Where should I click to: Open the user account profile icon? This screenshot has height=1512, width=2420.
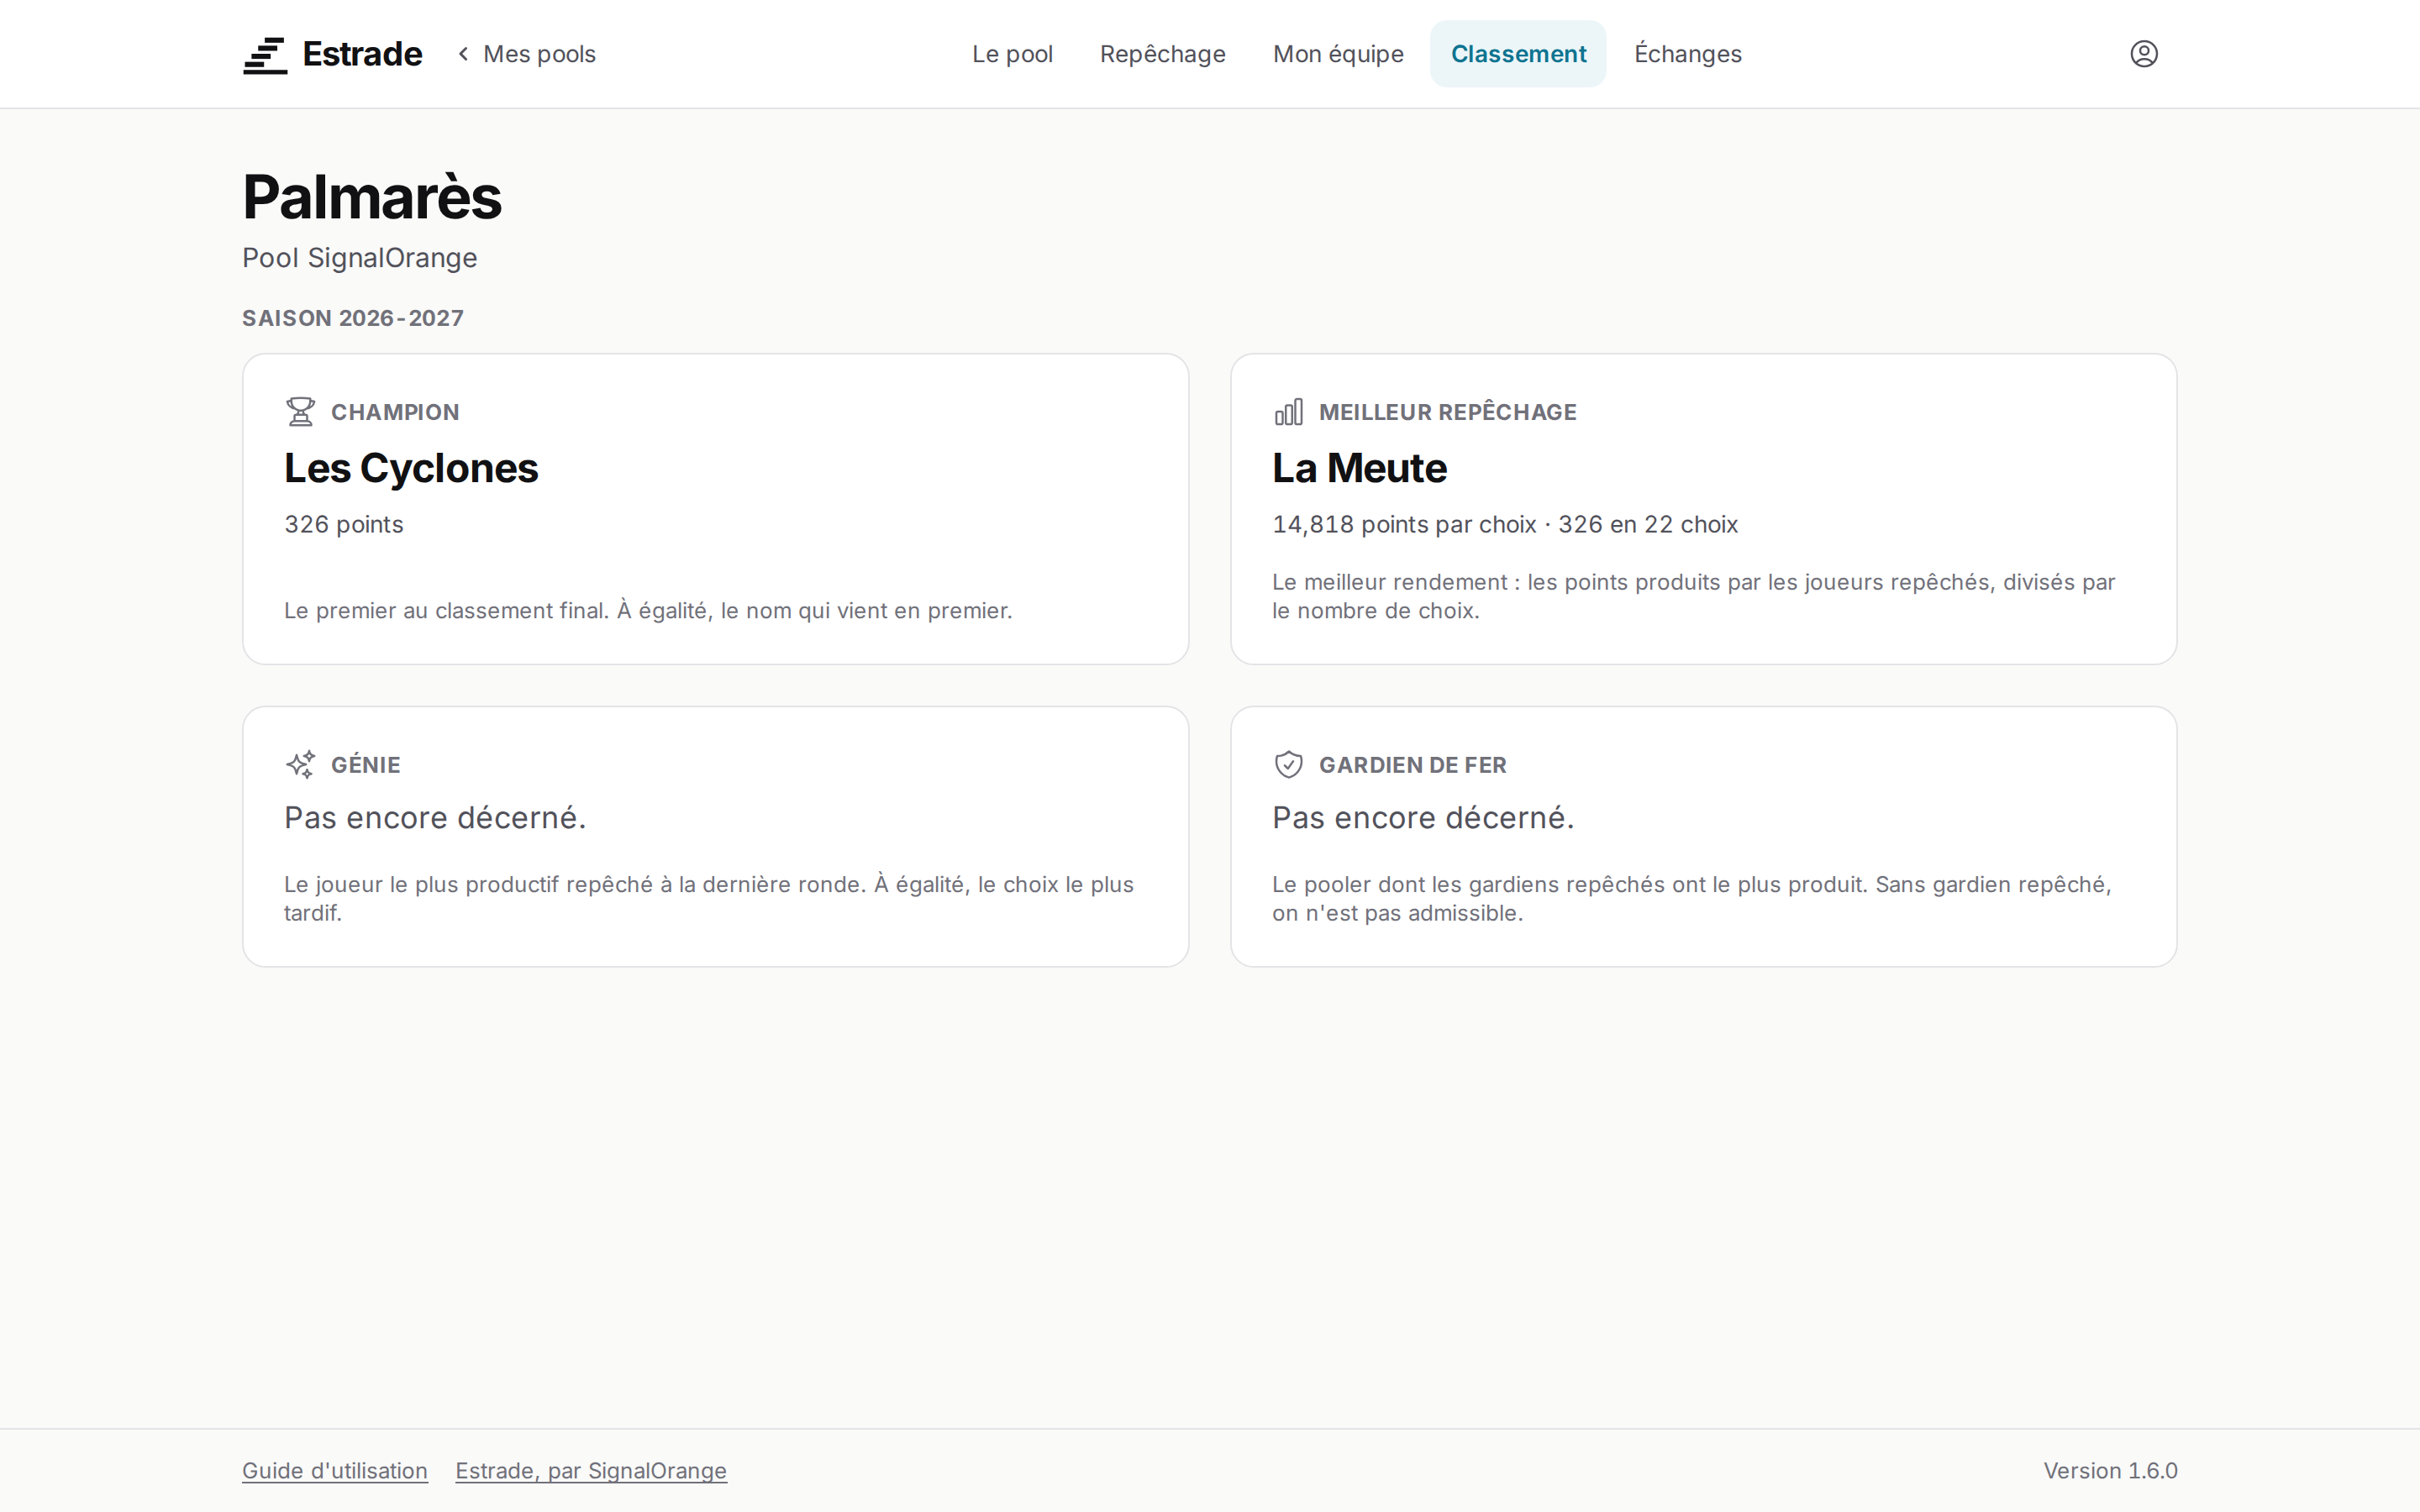click(x=2143, y=54)
